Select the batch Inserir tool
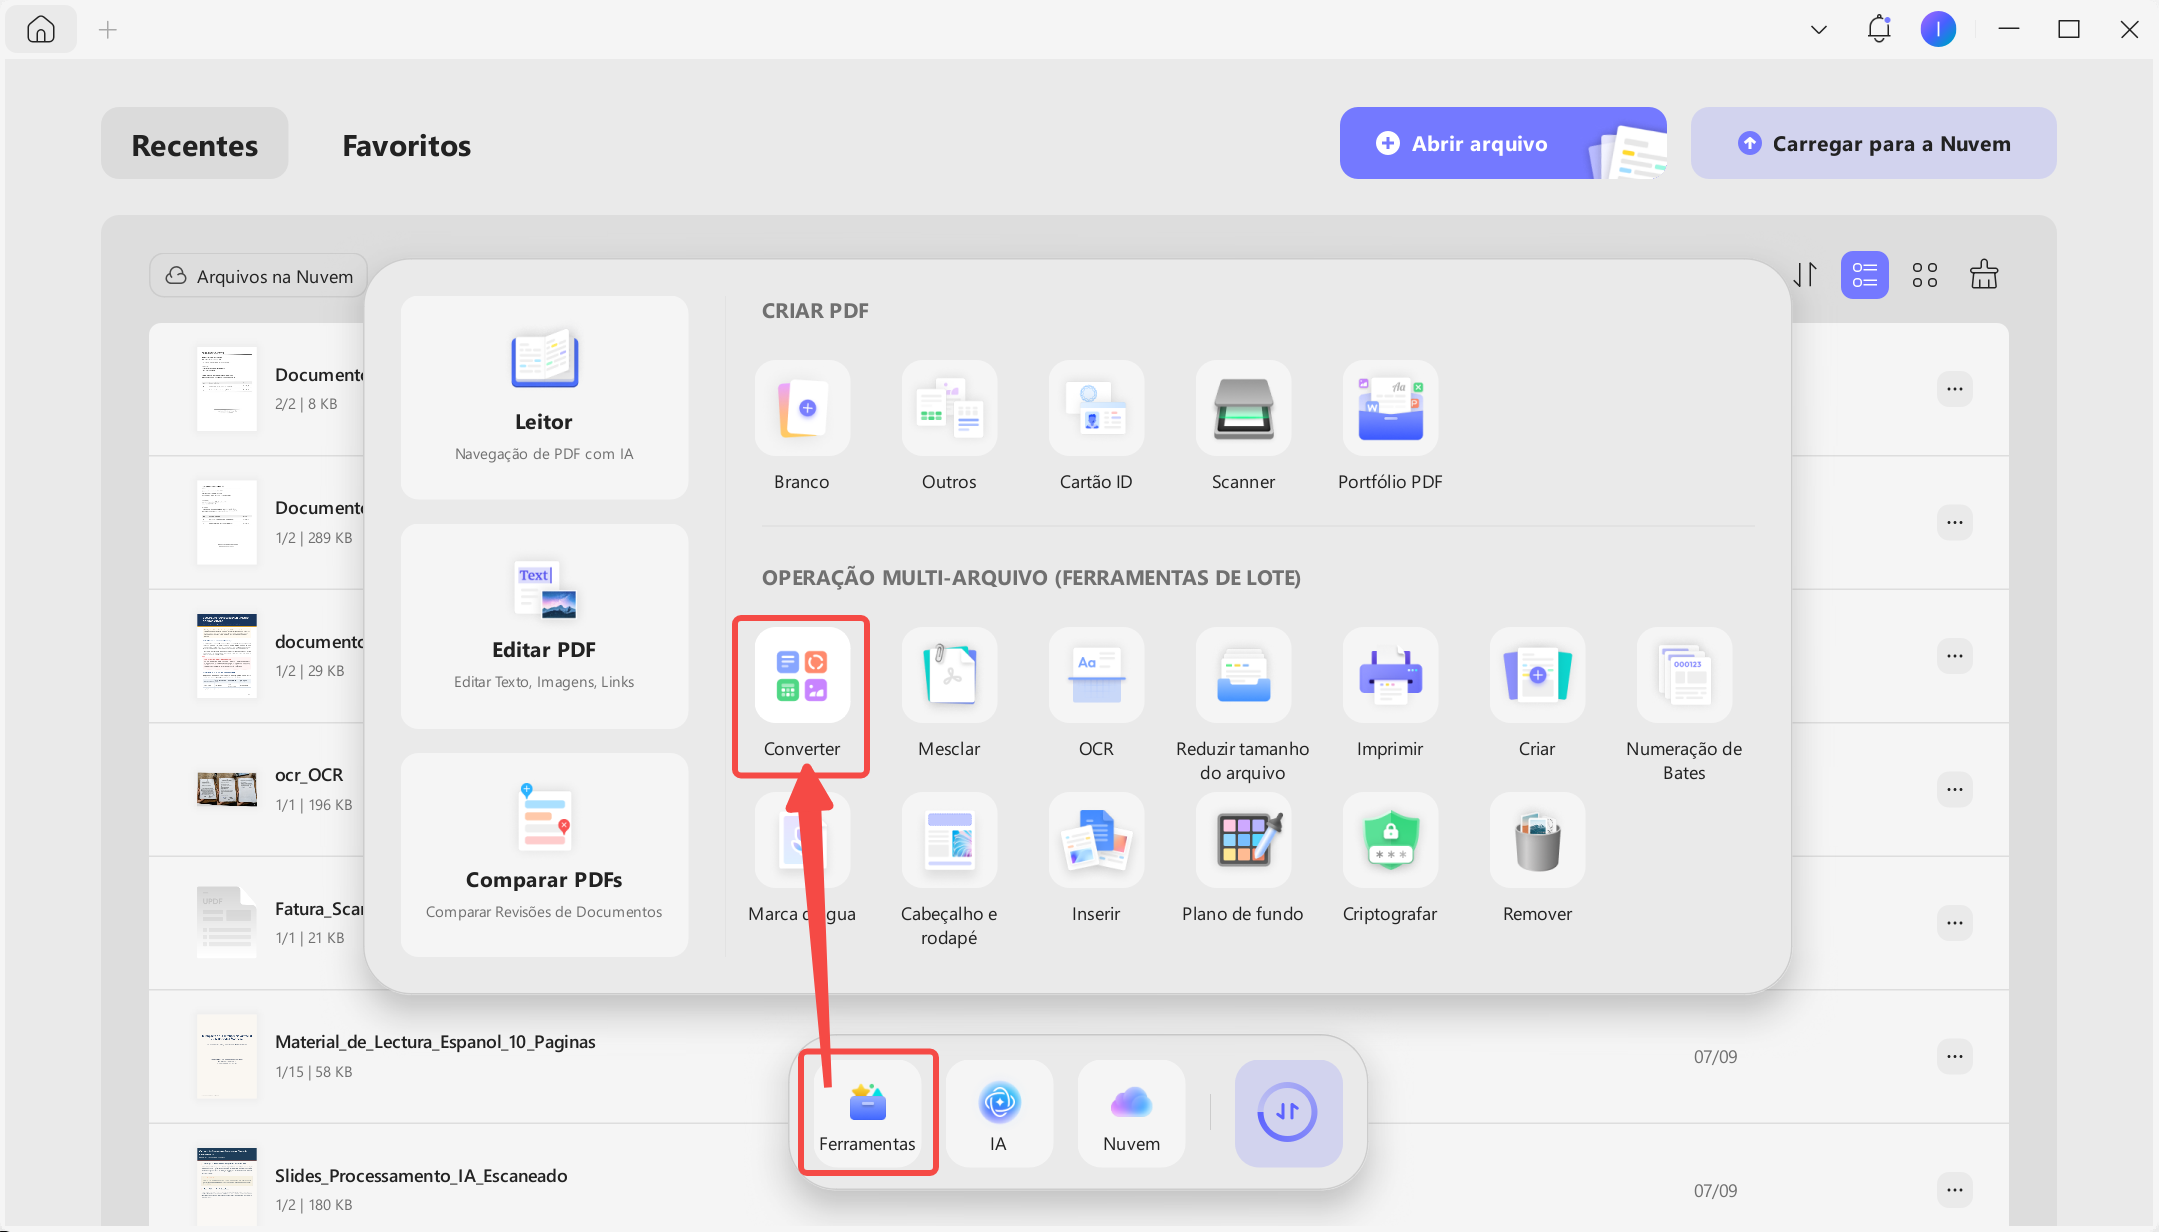 coord(1096,840)
